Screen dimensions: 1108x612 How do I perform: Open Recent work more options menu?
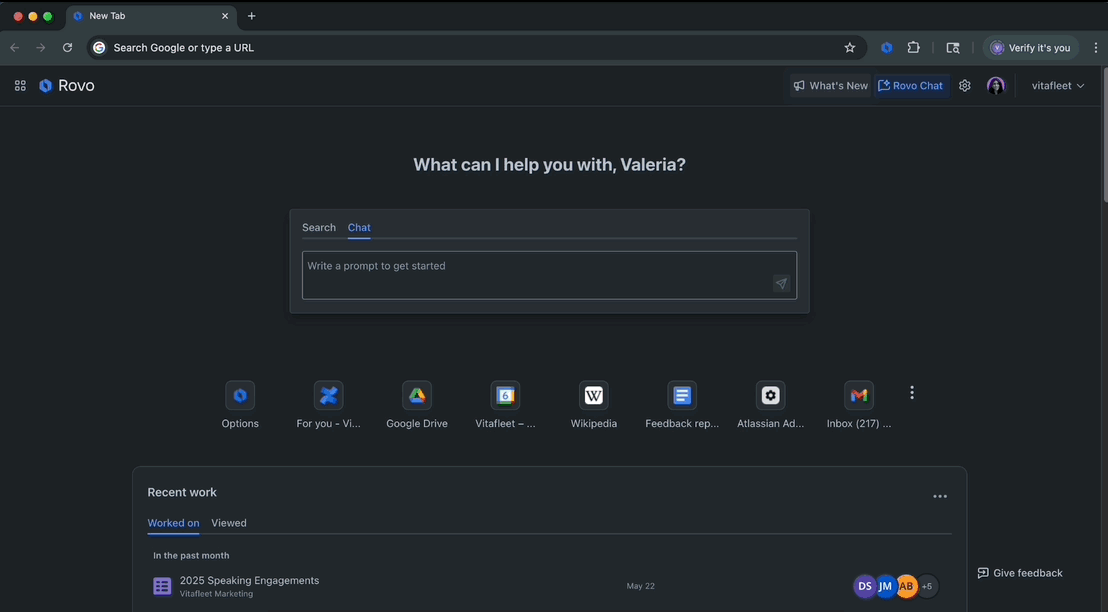[x=940, y=496]
